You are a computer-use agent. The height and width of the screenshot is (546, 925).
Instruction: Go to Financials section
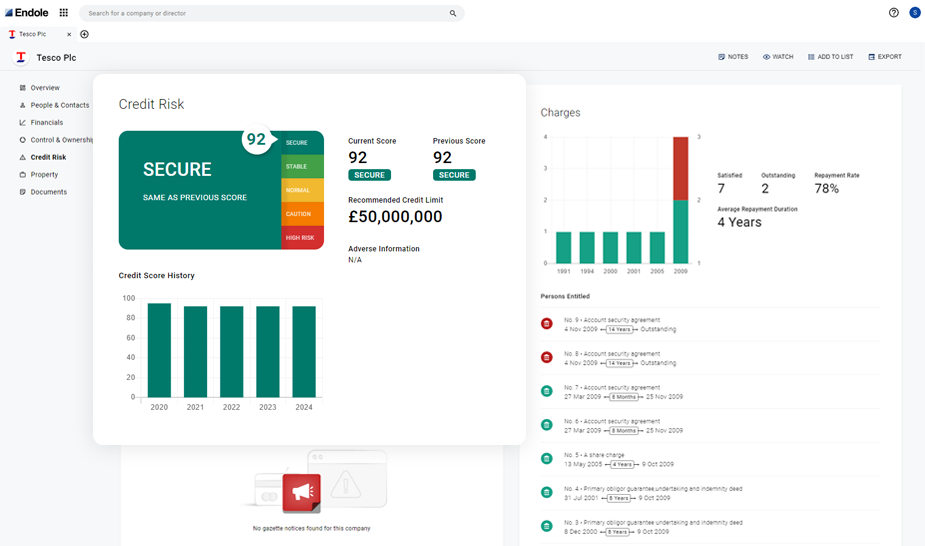[x=47, y=123]
